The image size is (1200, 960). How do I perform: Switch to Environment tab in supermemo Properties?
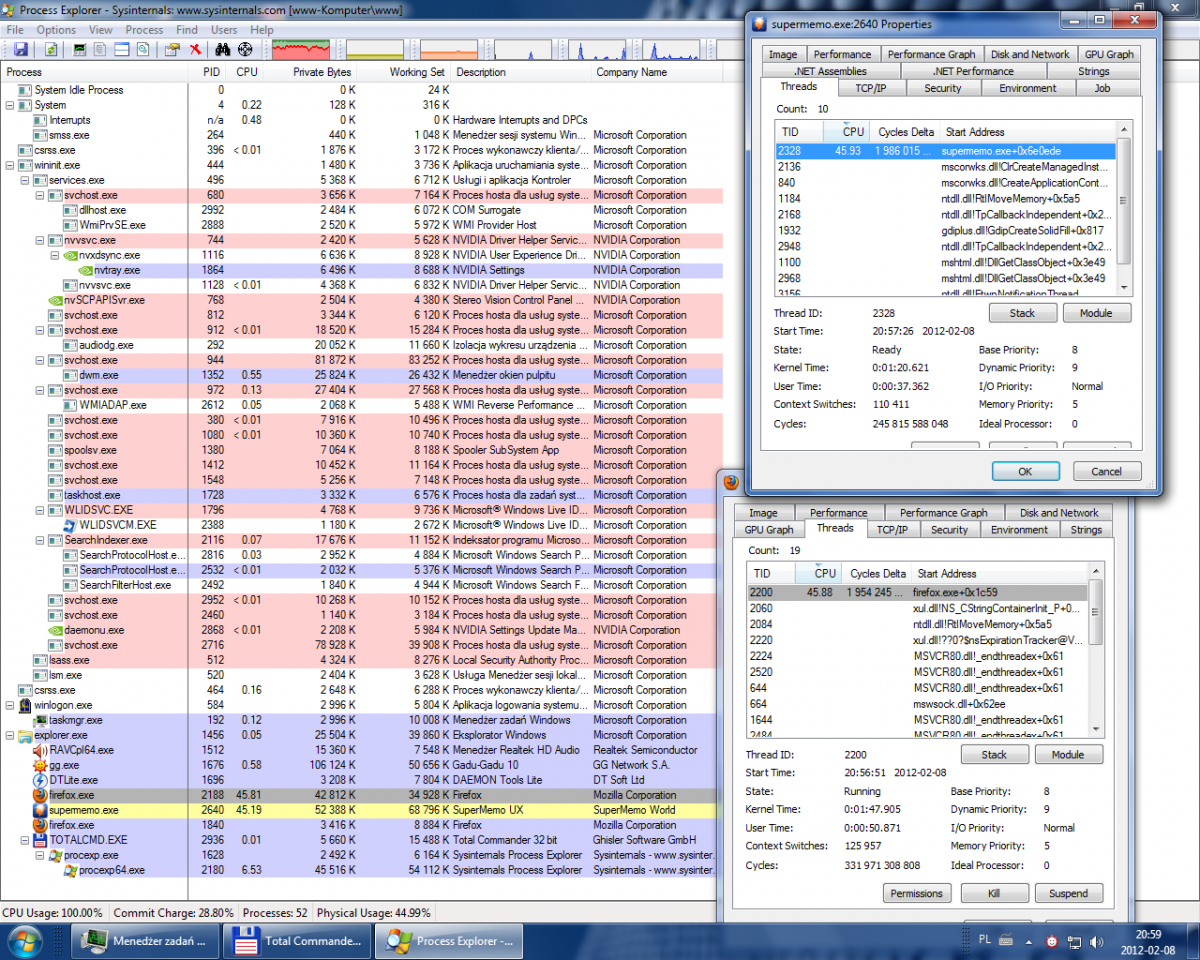tap(1027, 88)
